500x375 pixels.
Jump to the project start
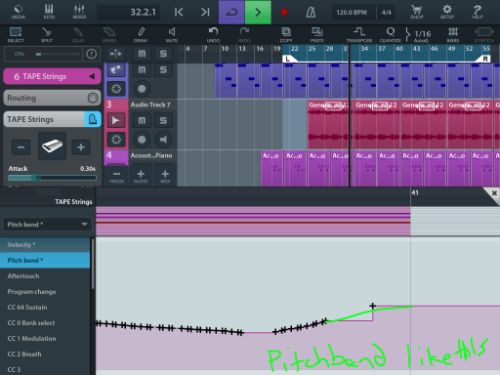click(179, 12)
